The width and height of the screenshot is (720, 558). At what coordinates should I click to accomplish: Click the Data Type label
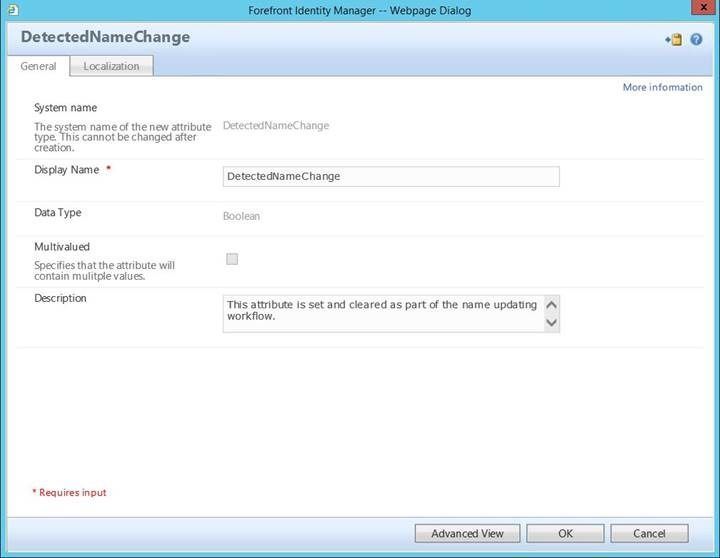(x=58, y=212)
